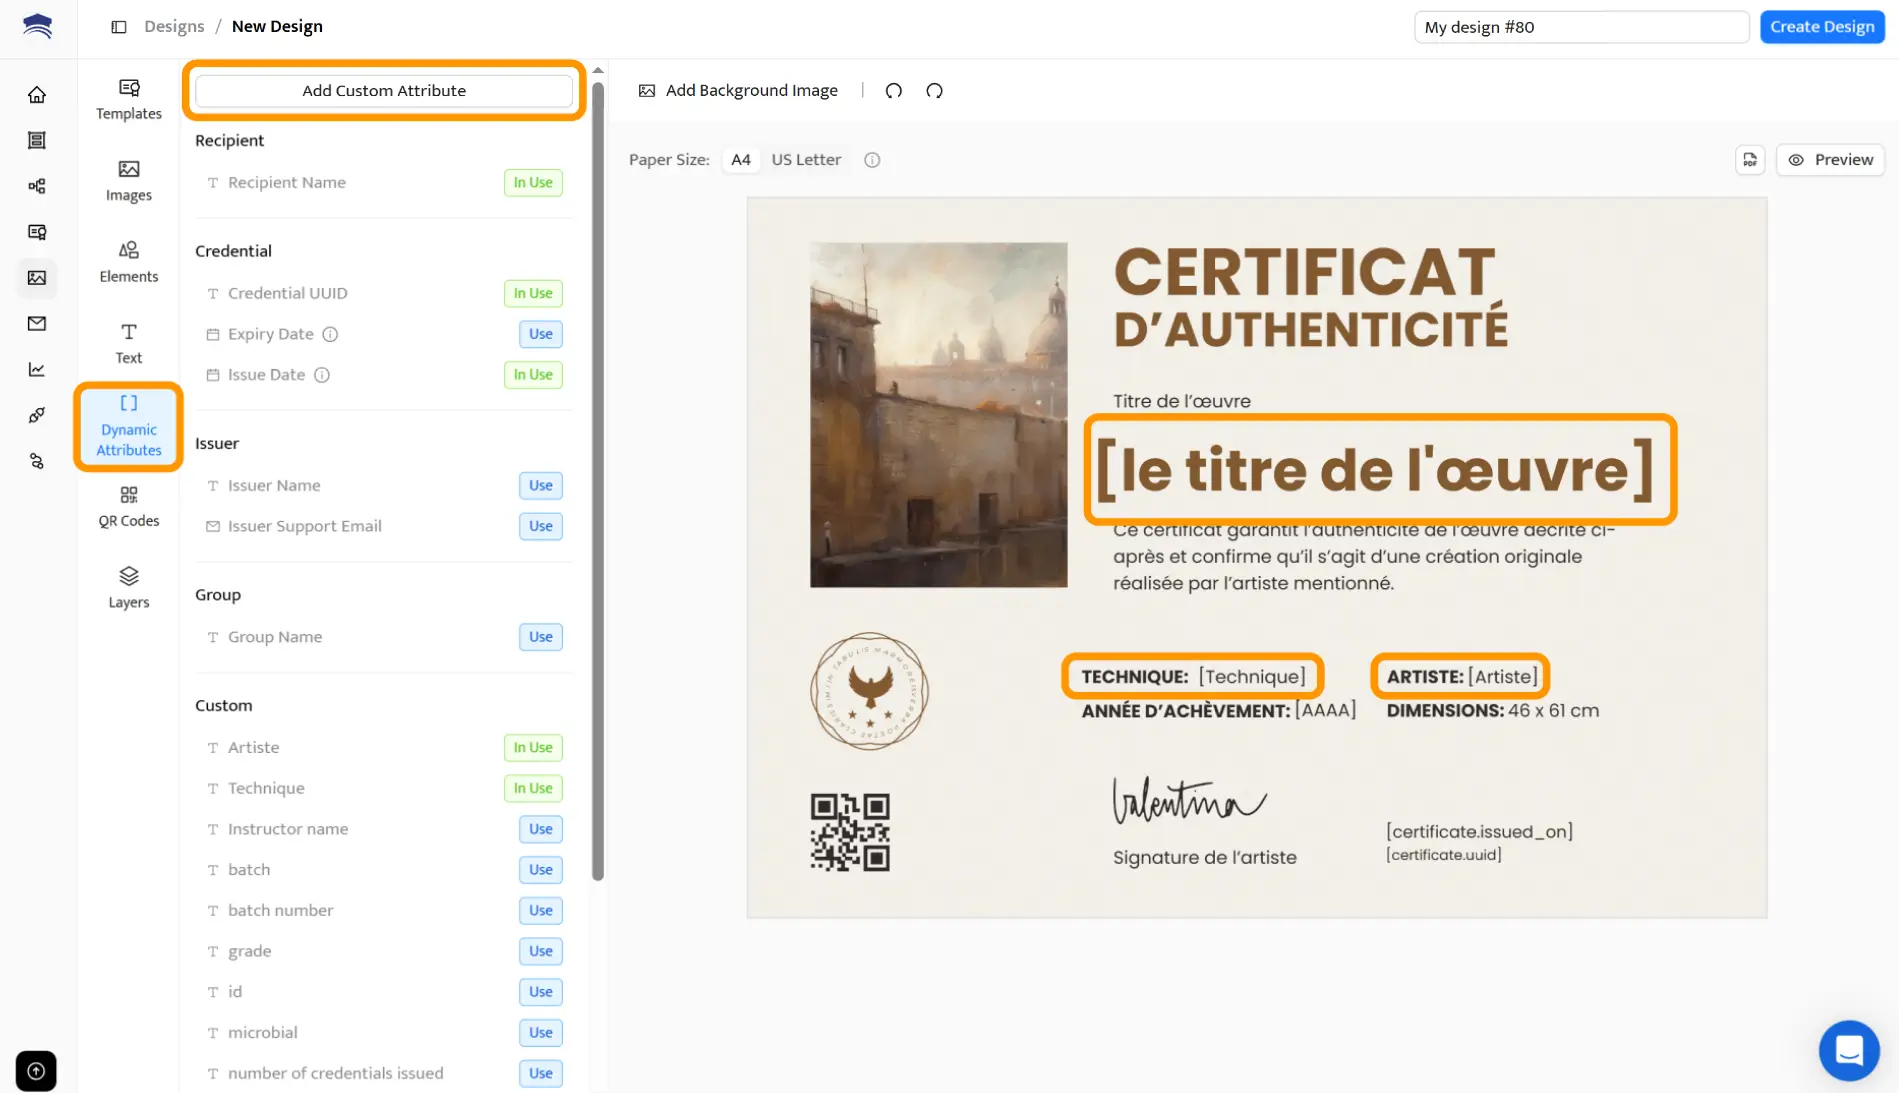Click the attributes panel scrollbar
The image size is (1899, 1093).
click(x=598, y=480)
